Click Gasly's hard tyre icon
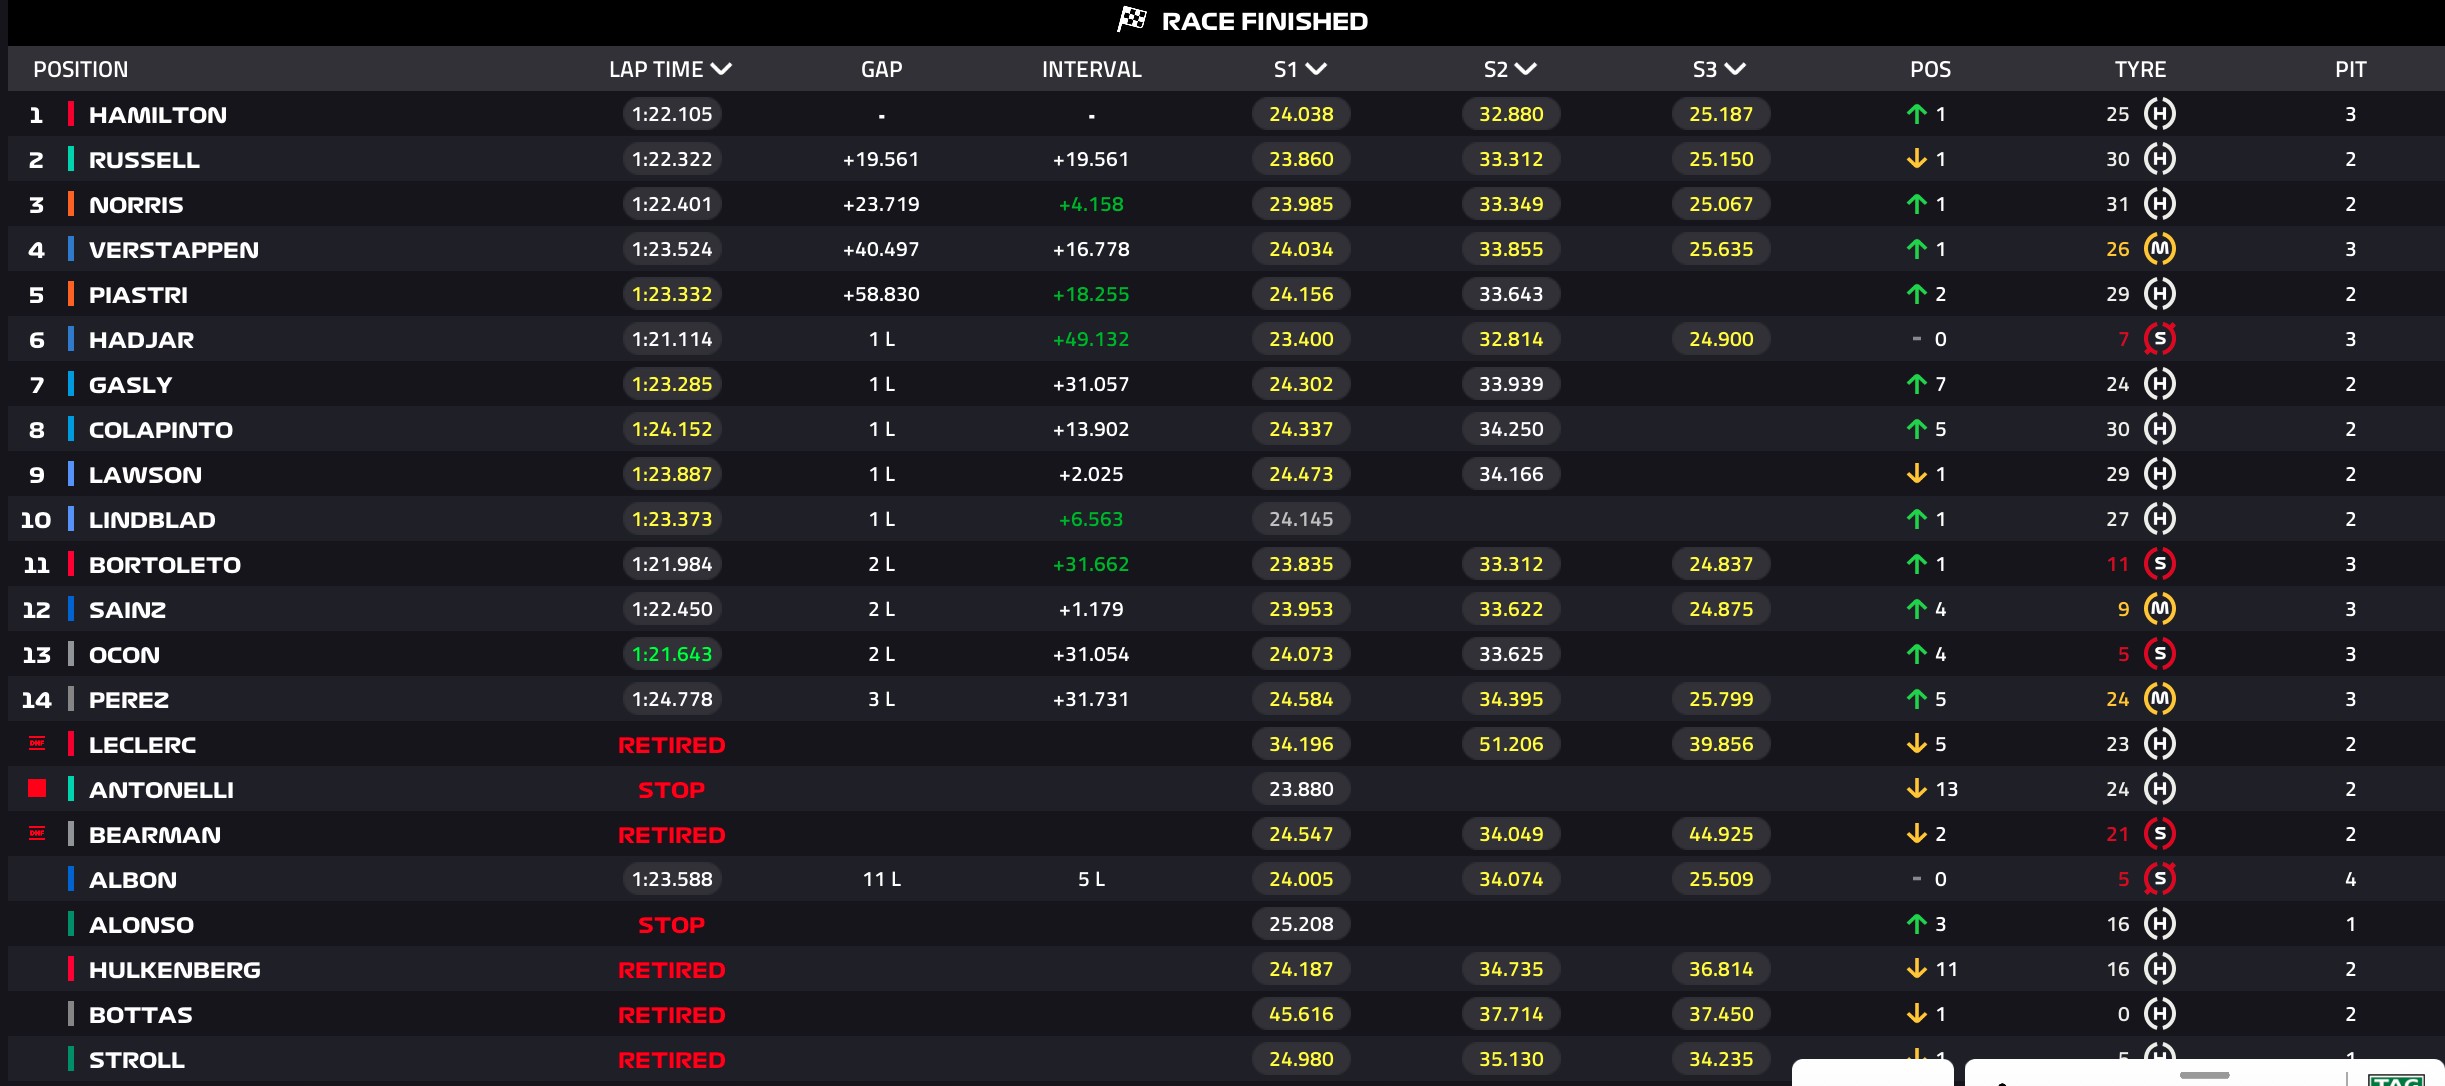Screen dimensions: 2445x1086 [x=2160, y=384]
